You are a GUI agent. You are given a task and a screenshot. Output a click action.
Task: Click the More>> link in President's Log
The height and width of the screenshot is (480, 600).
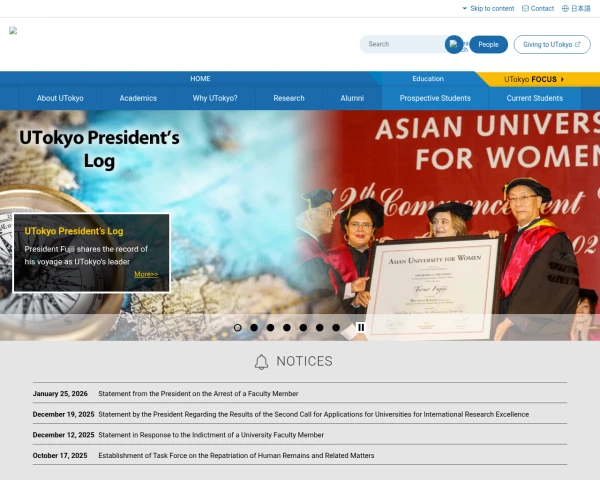tap(146, 274)
